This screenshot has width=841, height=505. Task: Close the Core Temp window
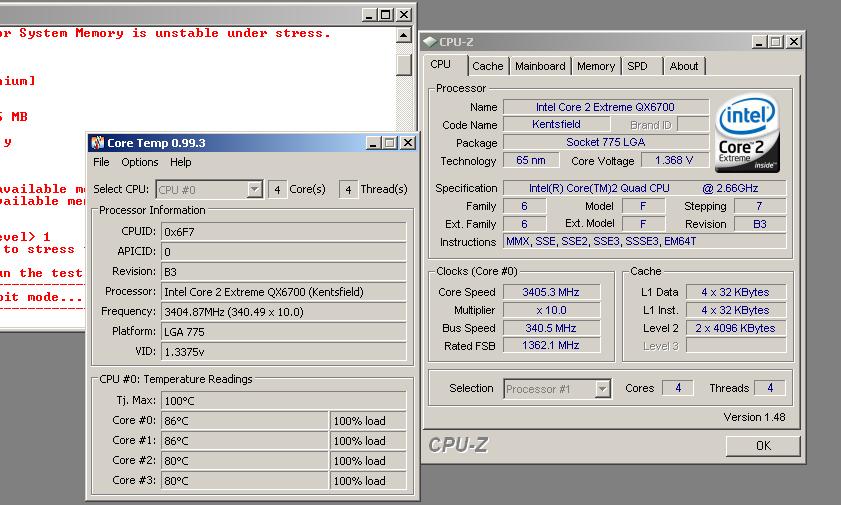[408, 143]
